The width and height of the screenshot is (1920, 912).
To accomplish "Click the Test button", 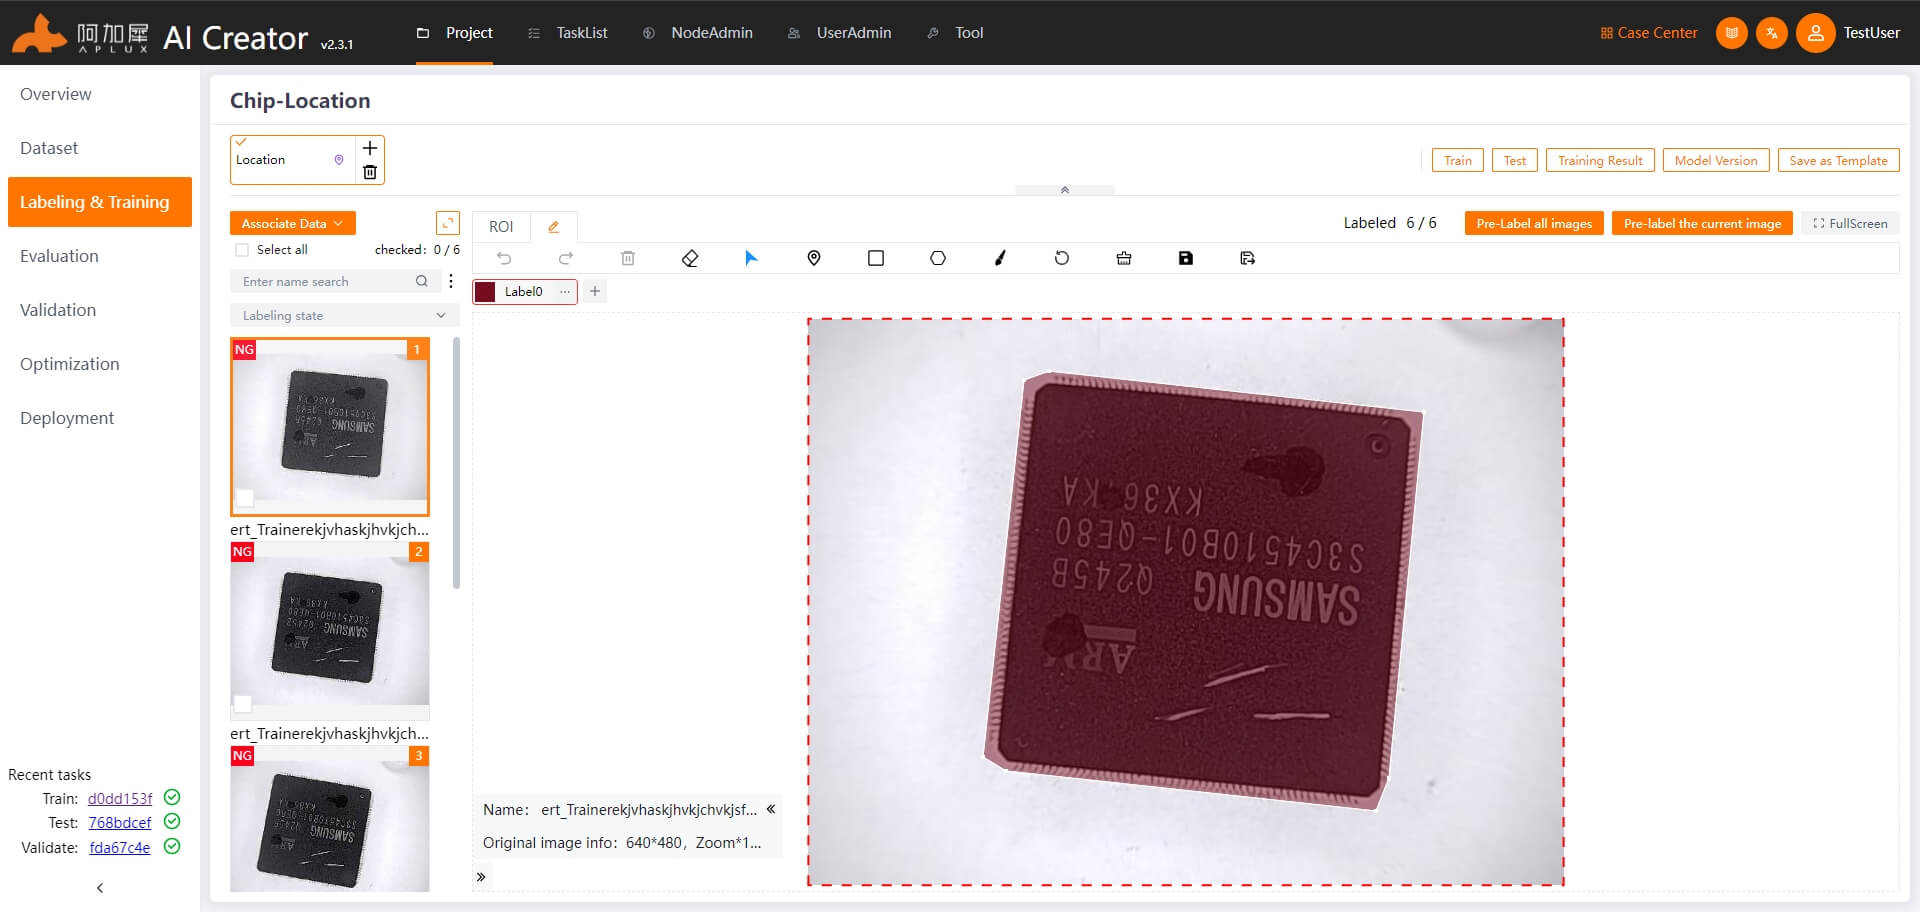I will click(1515, 160).
